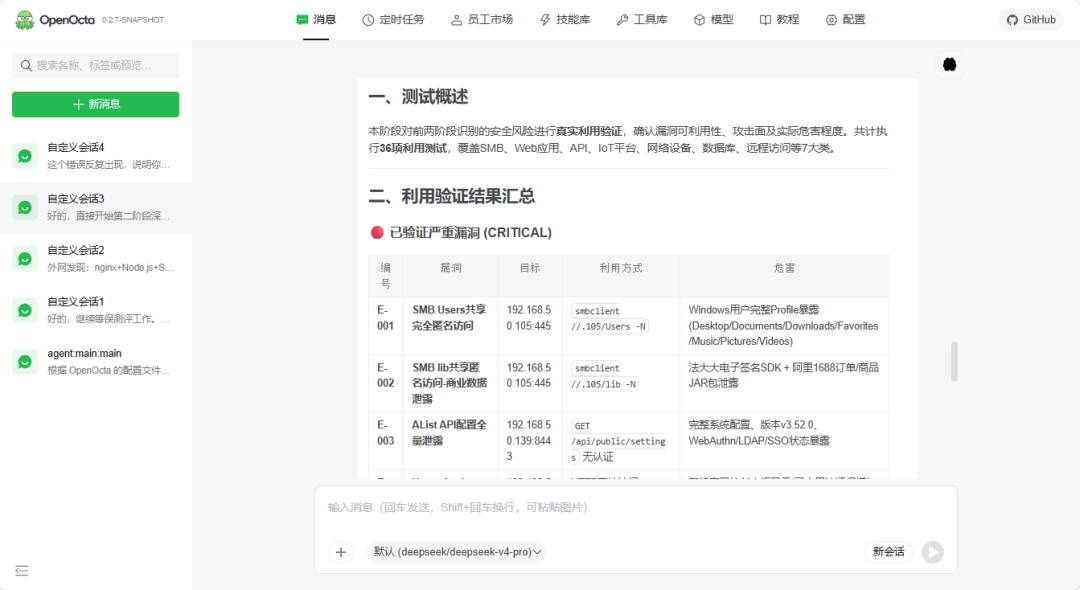Switch to the 模型 tab
Viewport: 1080px width, 590px height.
(x=714, y=20)
